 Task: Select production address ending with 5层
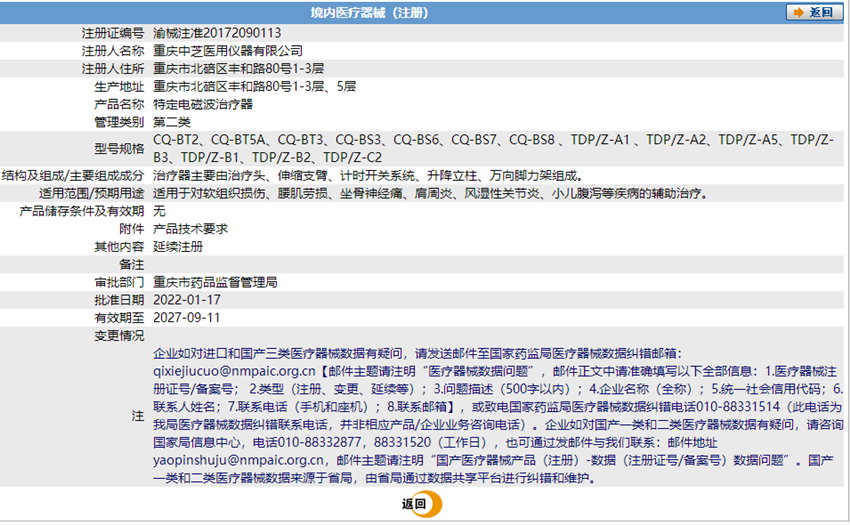click(x=254, y=87)
